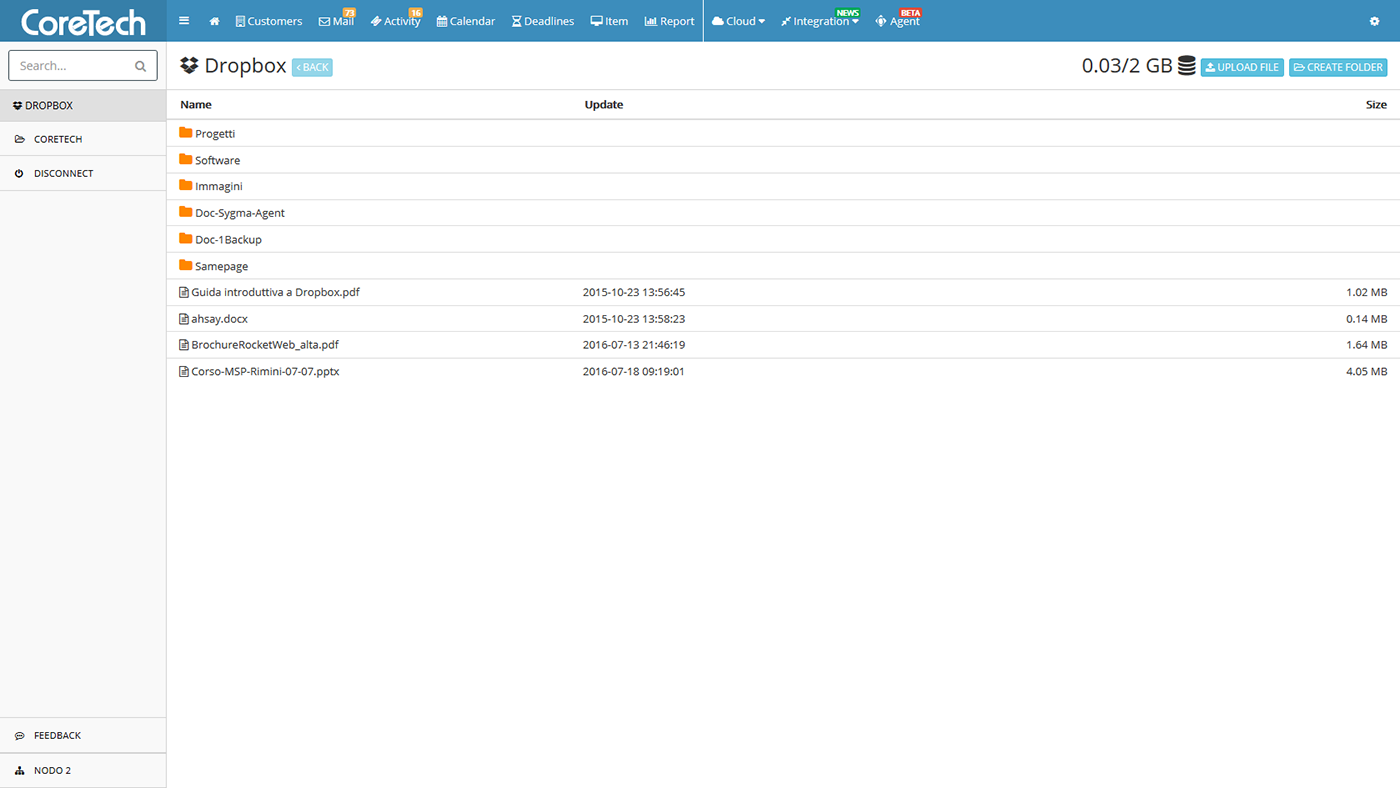Open the Immagini folder name
The height and width of the screenshot is (788, 1400).
coord(219,187)
